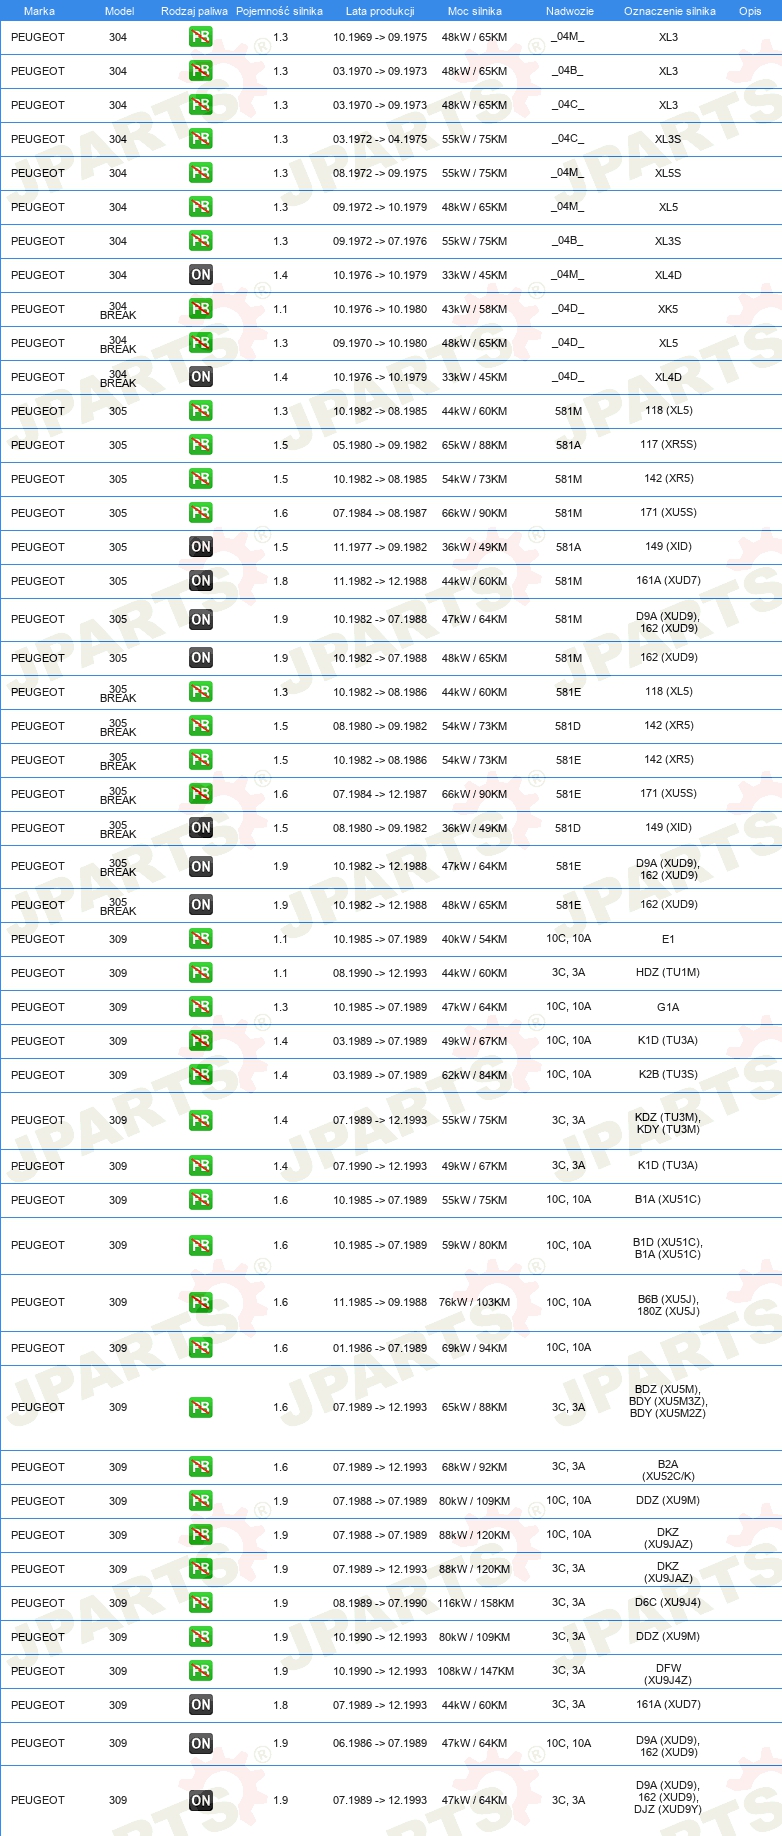Viewport: 782px width, 1836px height.
Task: Click the B2A (XU52C/K) engine cell
Action: click(668, 1470)
